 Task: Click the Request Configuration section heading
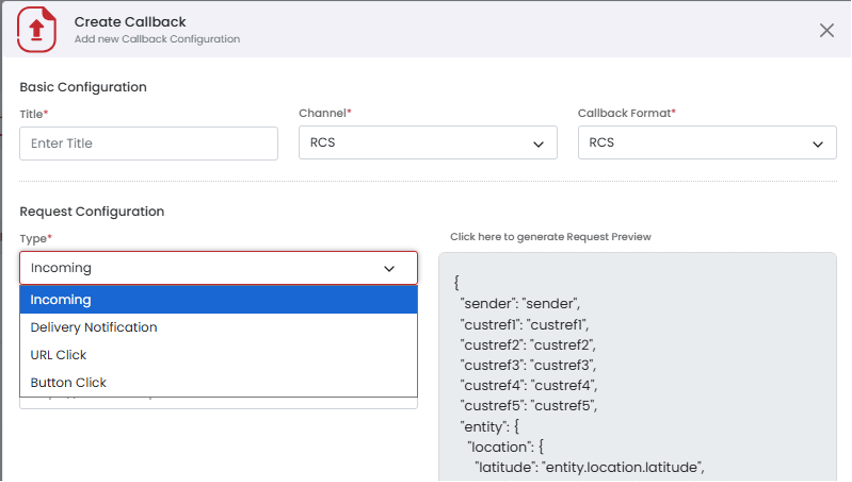click(92, 211)
